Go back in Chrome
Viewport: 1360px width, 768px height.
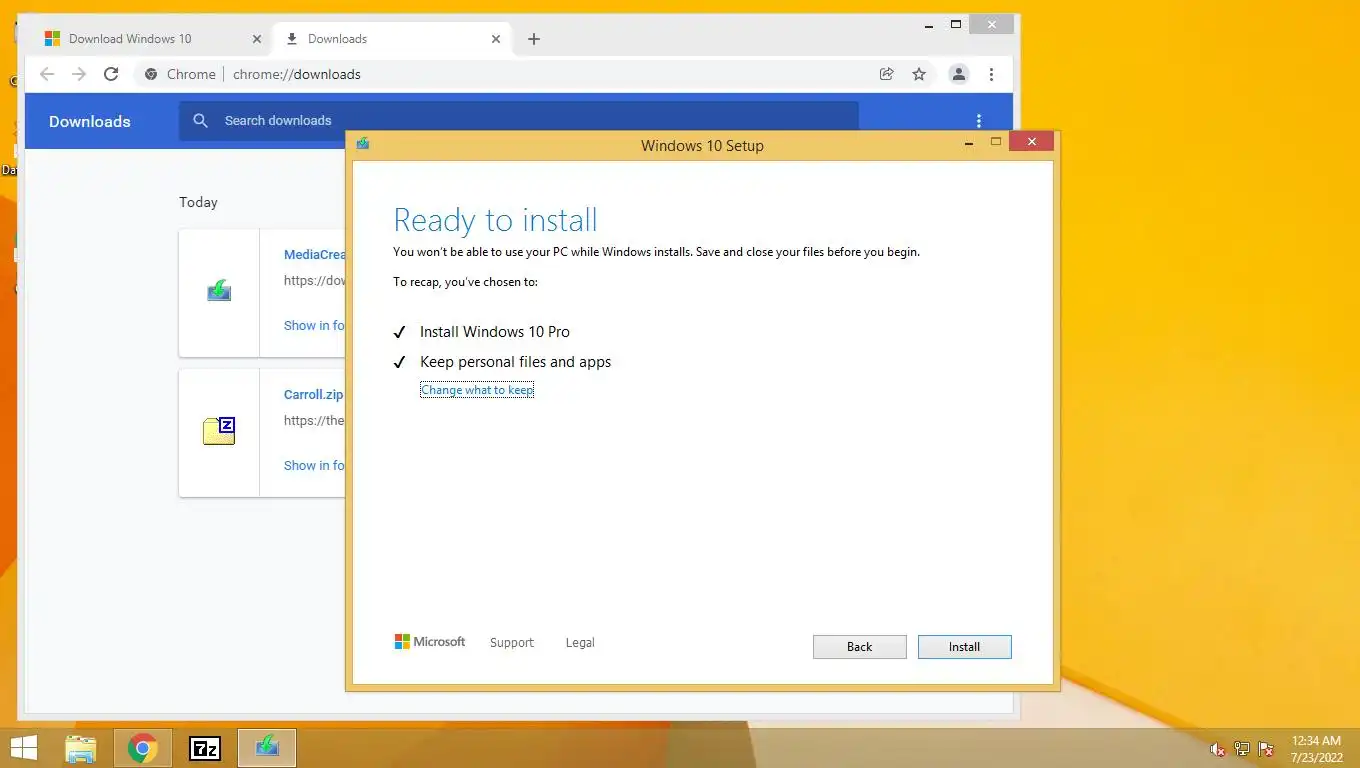click(x=47, y=74)
